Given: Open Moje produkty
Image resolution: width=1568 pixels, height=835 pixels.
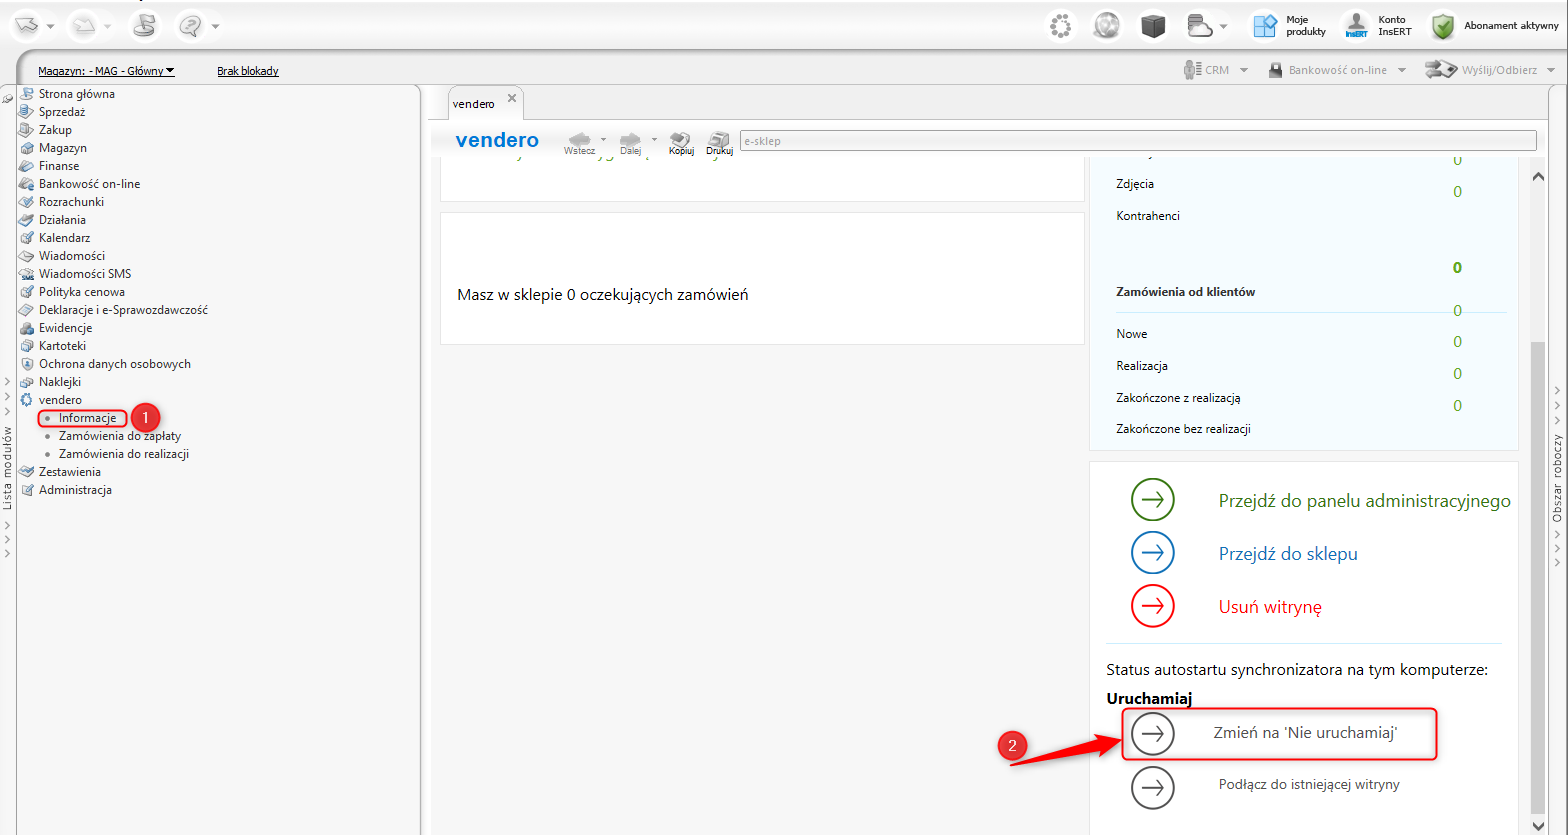Looking at the screenshot, I should (1289, 26).
